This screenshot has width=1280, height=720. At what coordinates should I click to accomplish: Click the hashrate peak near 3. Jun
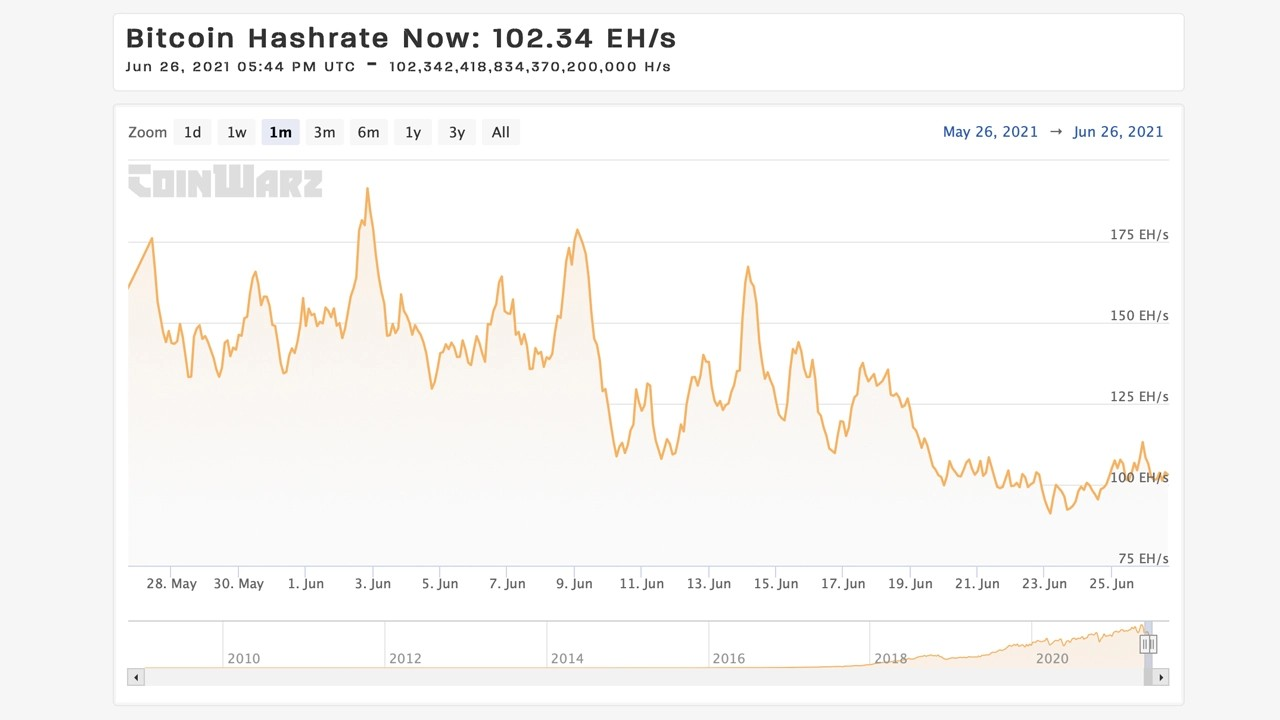[367, 188]
